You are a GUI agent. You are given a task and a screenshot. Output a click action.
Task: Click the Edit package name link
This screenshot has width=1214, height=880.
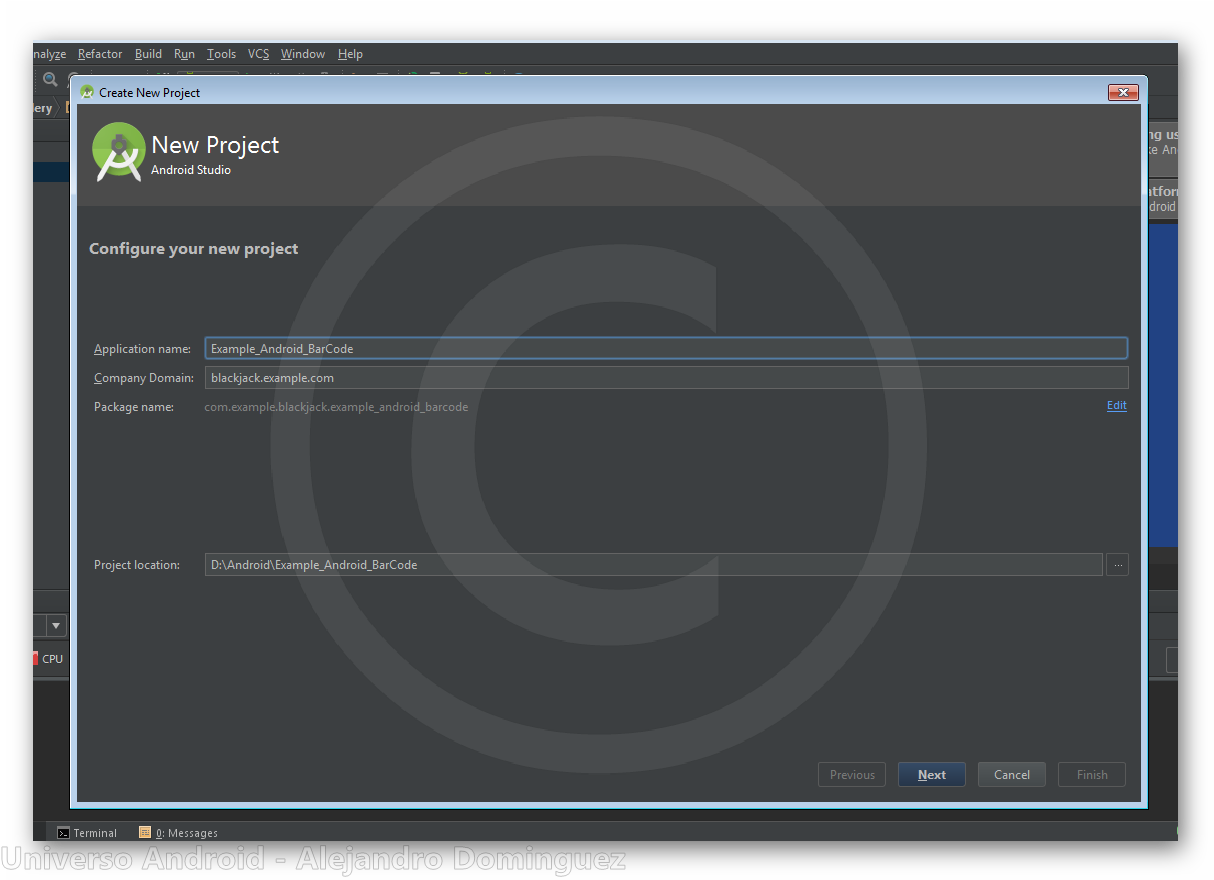(1116, 406)
